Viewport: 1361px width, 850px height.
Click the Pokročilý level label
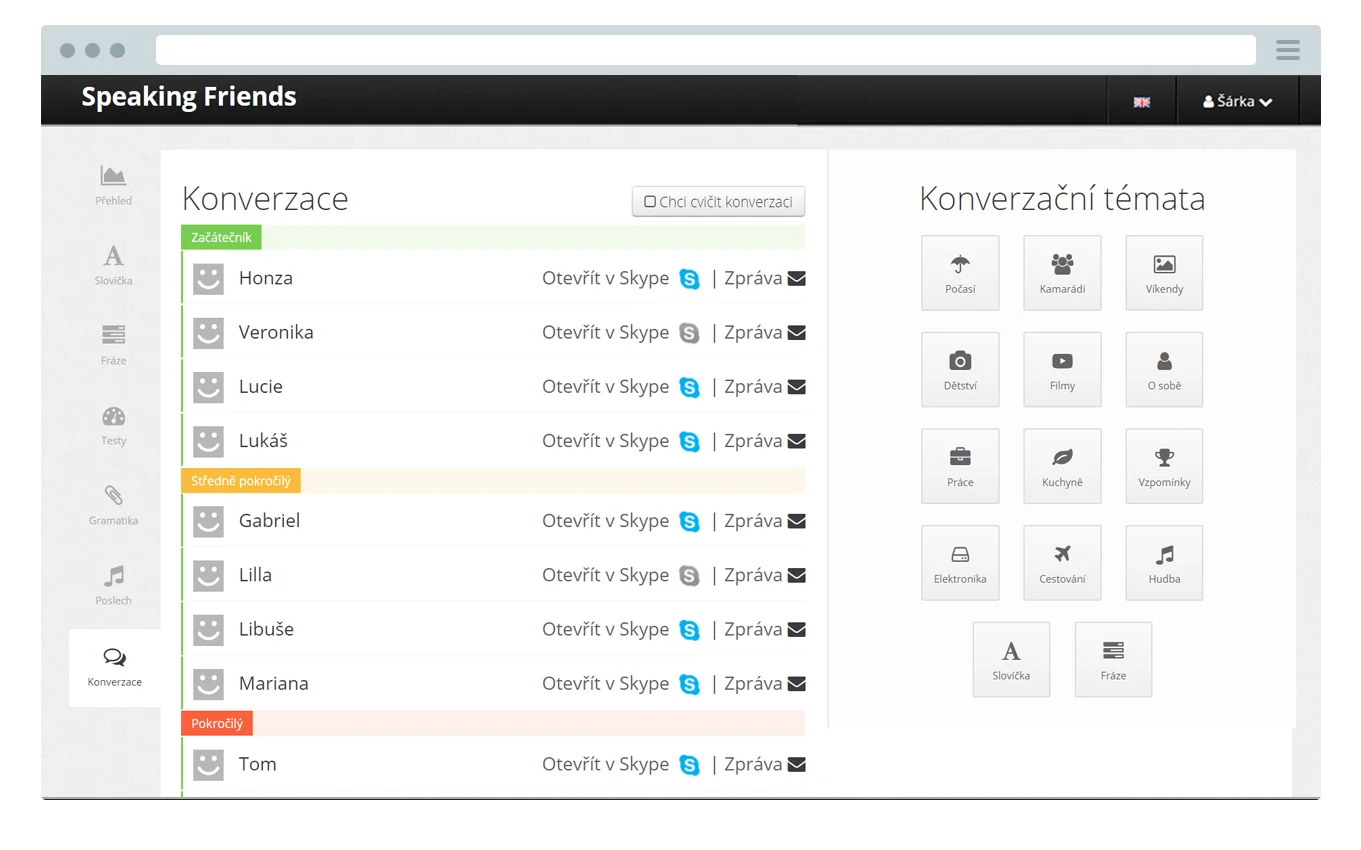(217, 724)
